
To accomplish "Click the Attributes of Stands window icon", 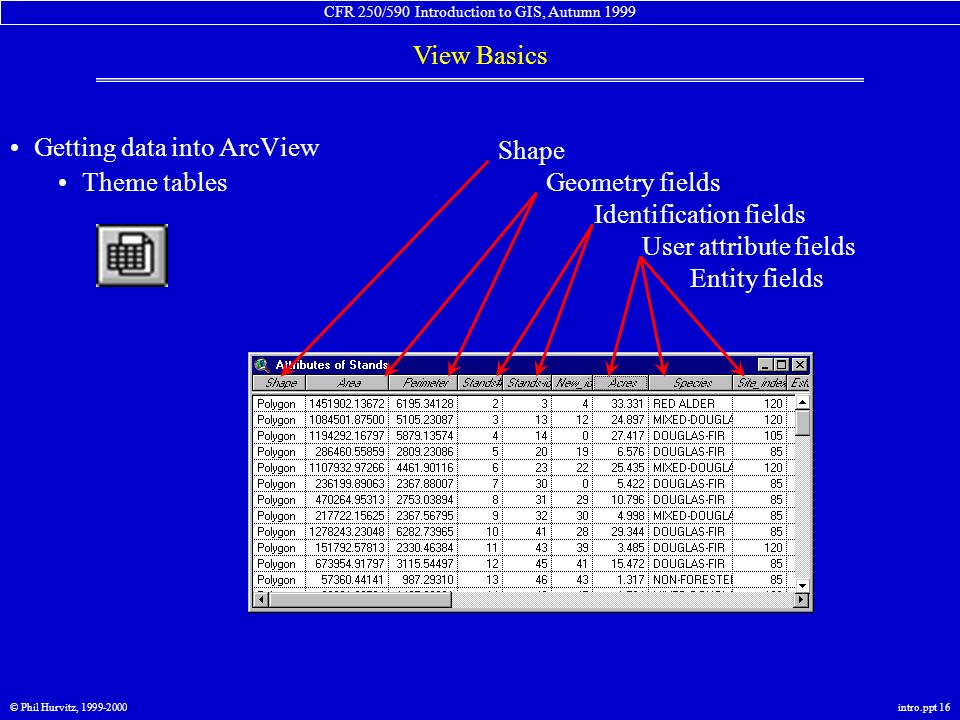I will (x=262, y=365).
